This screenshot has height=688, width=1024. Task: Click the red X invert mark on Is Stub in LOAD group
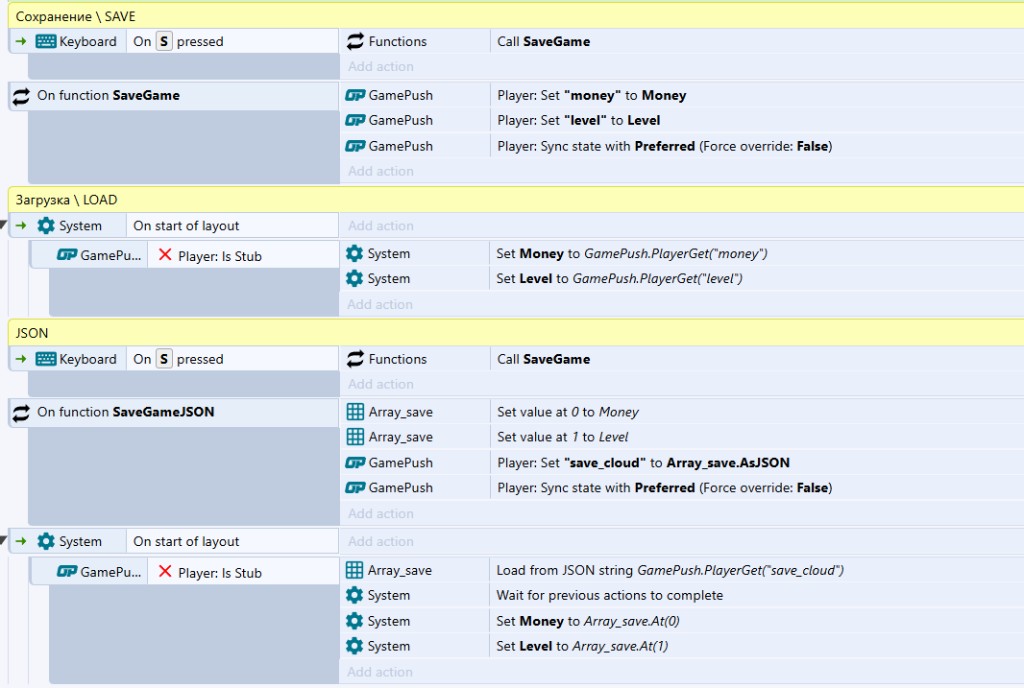coord(165,255)
